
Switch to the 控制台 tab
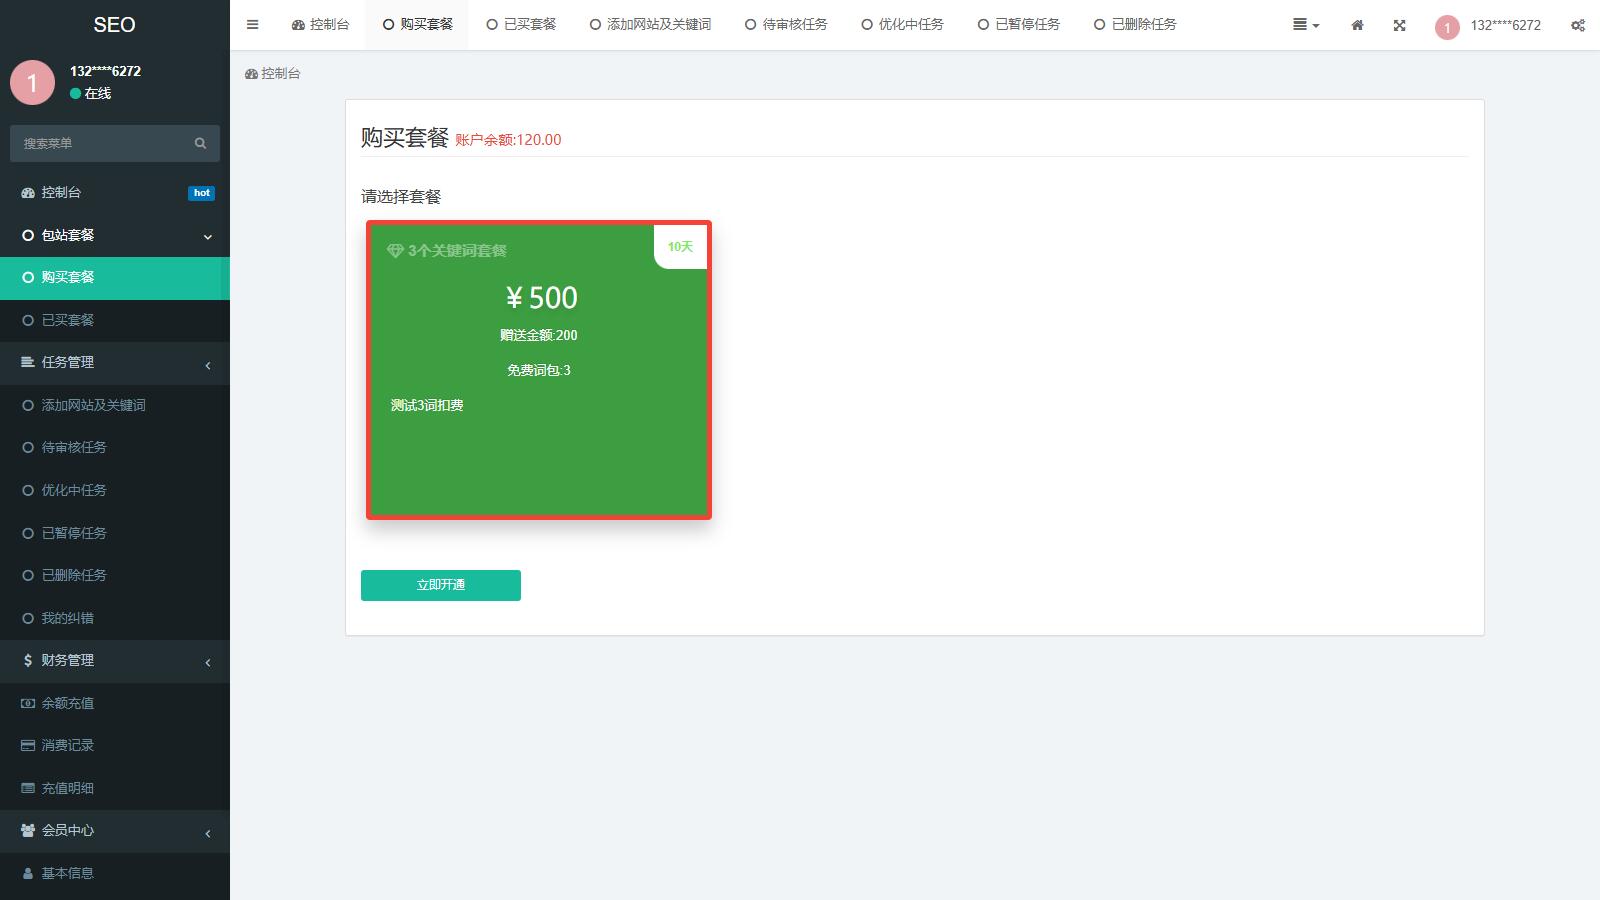[320, 25]
